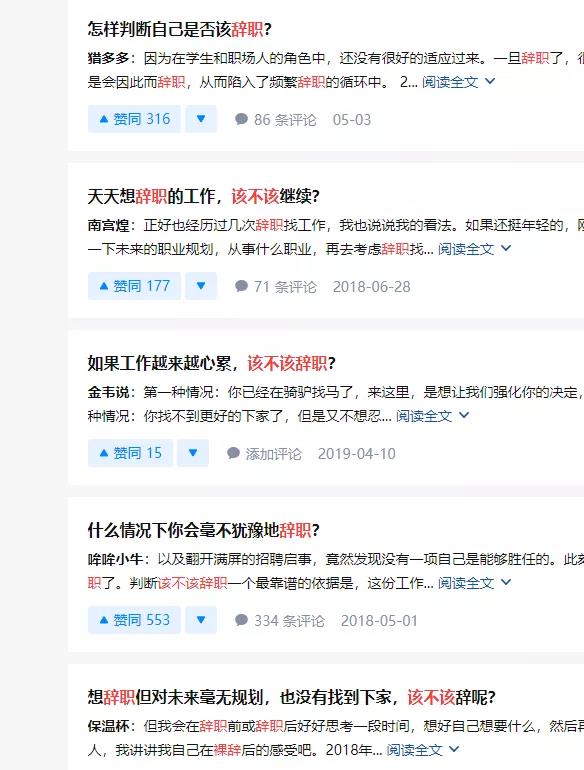Open question 如果工作越来越心累，该不该辞职
This screenshot has width=584, height=770.
pyautogui.click(x=212, y=363)
